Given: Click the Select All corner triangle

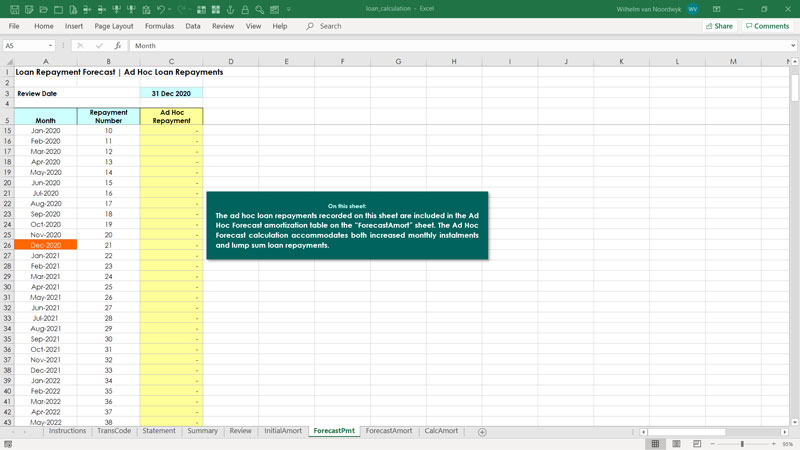Looking at the screenshot, I should pos(8,61).
